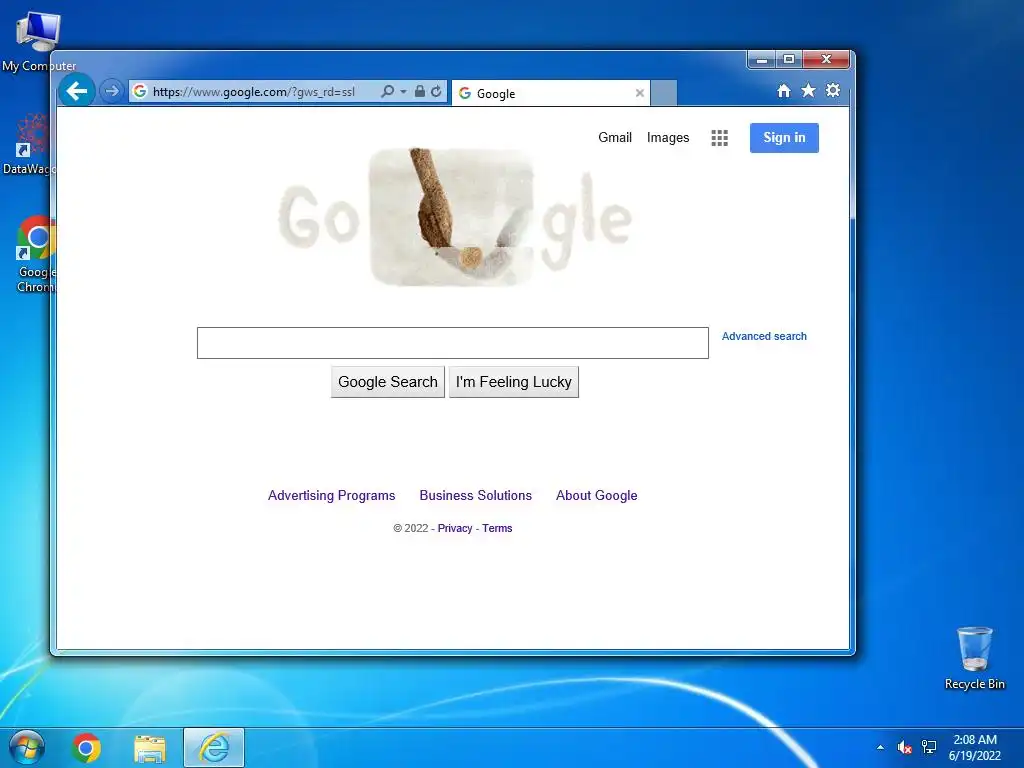Go back using the browser back arrow
This screenshot has width=1024, height=768.
pyautogui.click(x=77, y=91)
